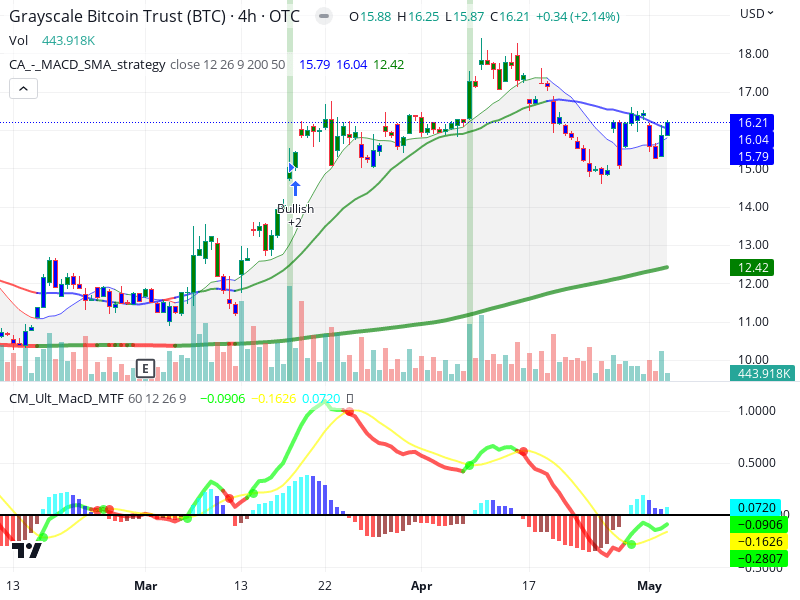
Task: Click the eye icon beside the symbol title
Action: click(322, 16)
